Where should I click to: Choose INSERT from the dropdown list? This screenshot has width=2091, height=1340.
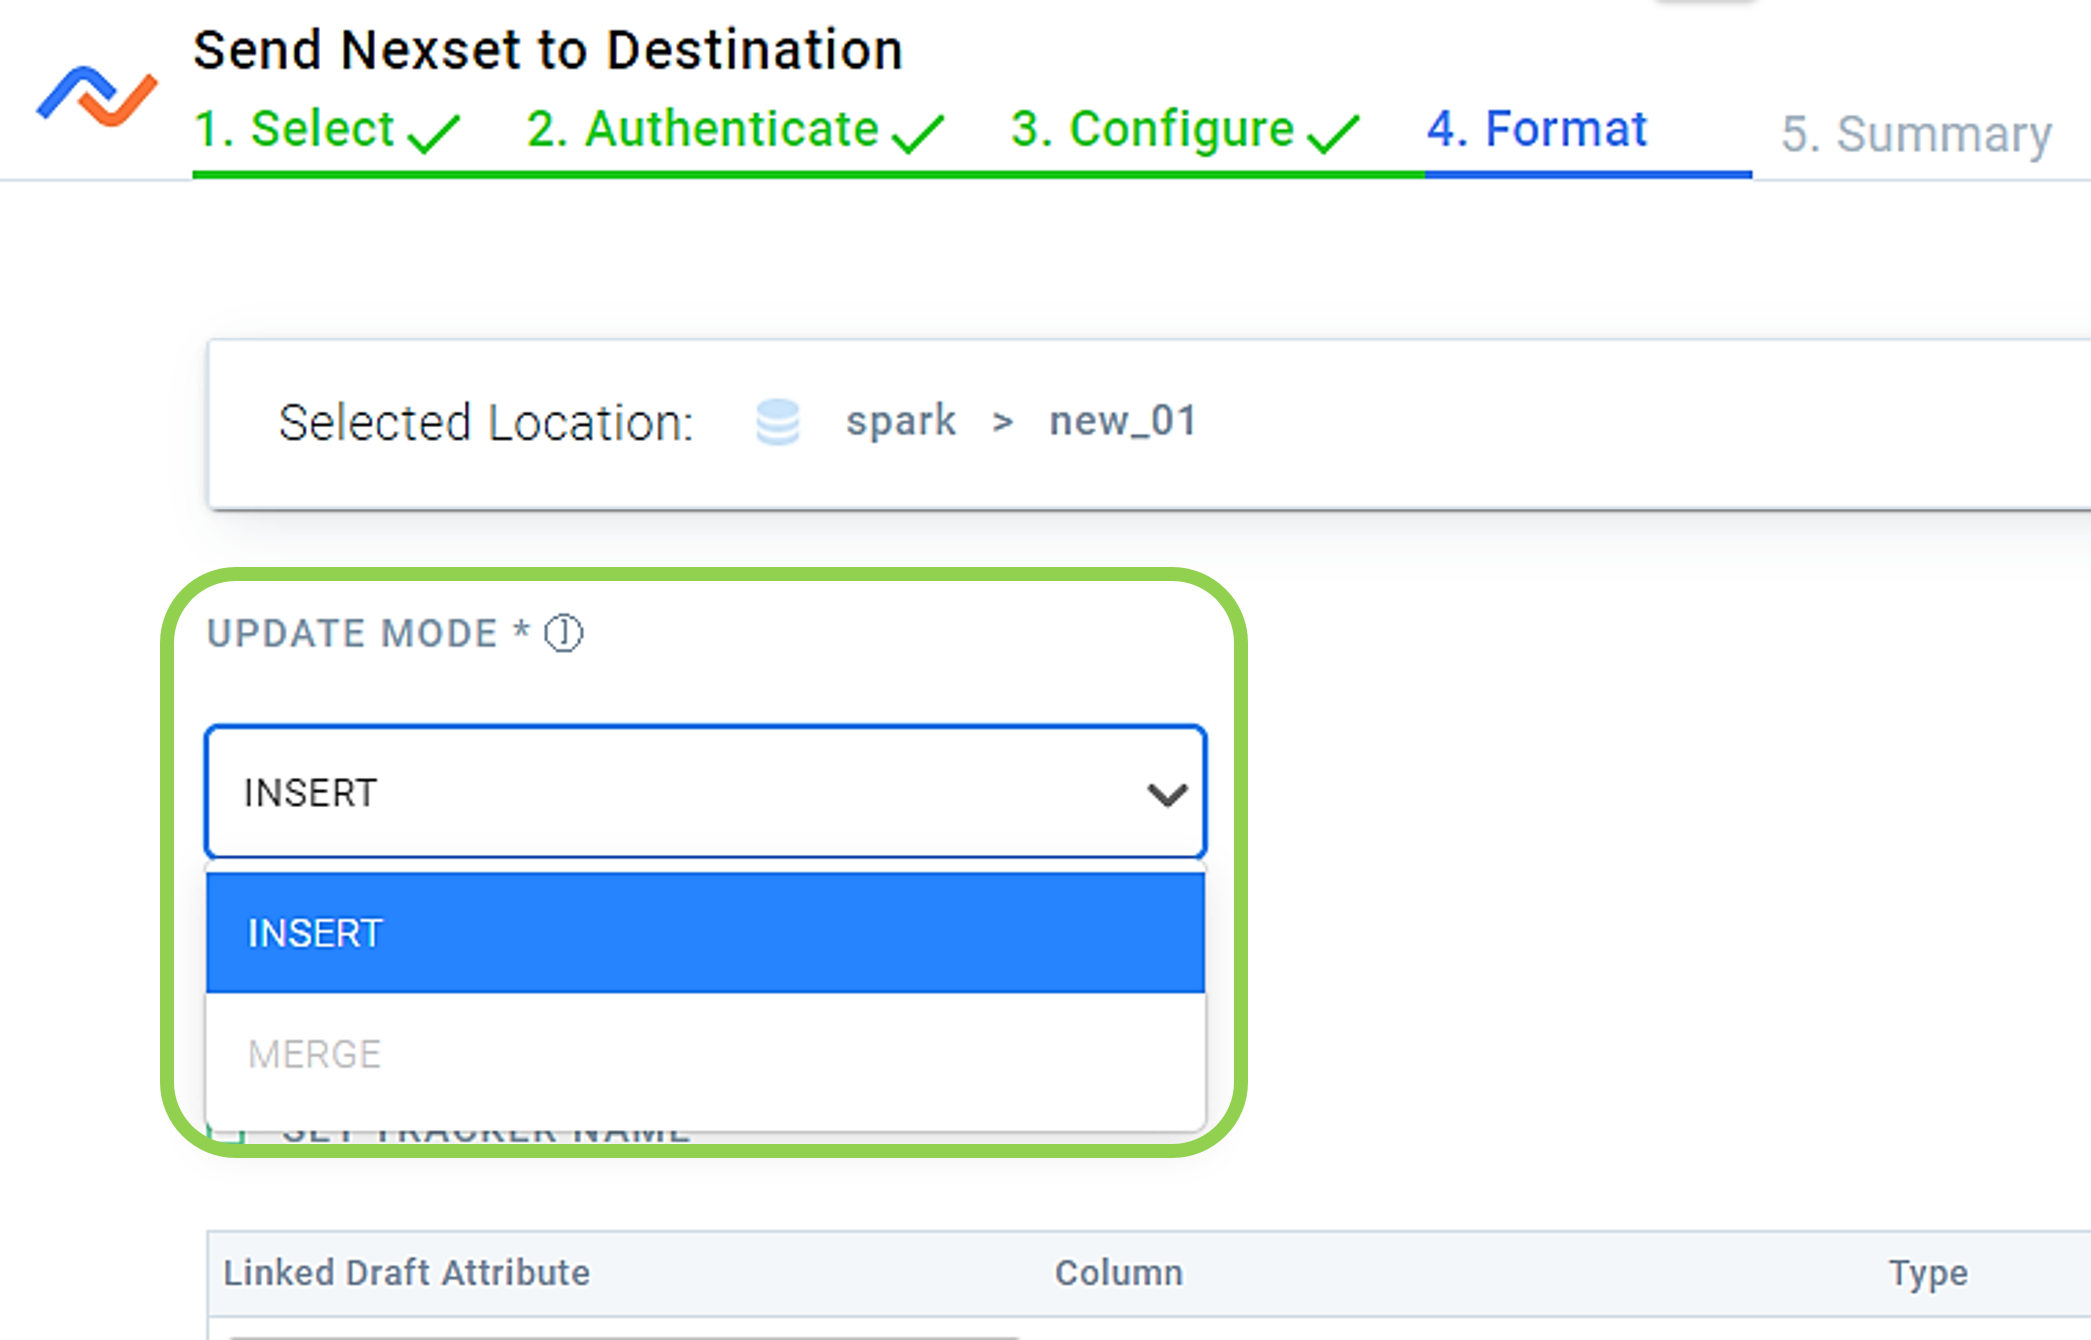[x=705, y=933]
